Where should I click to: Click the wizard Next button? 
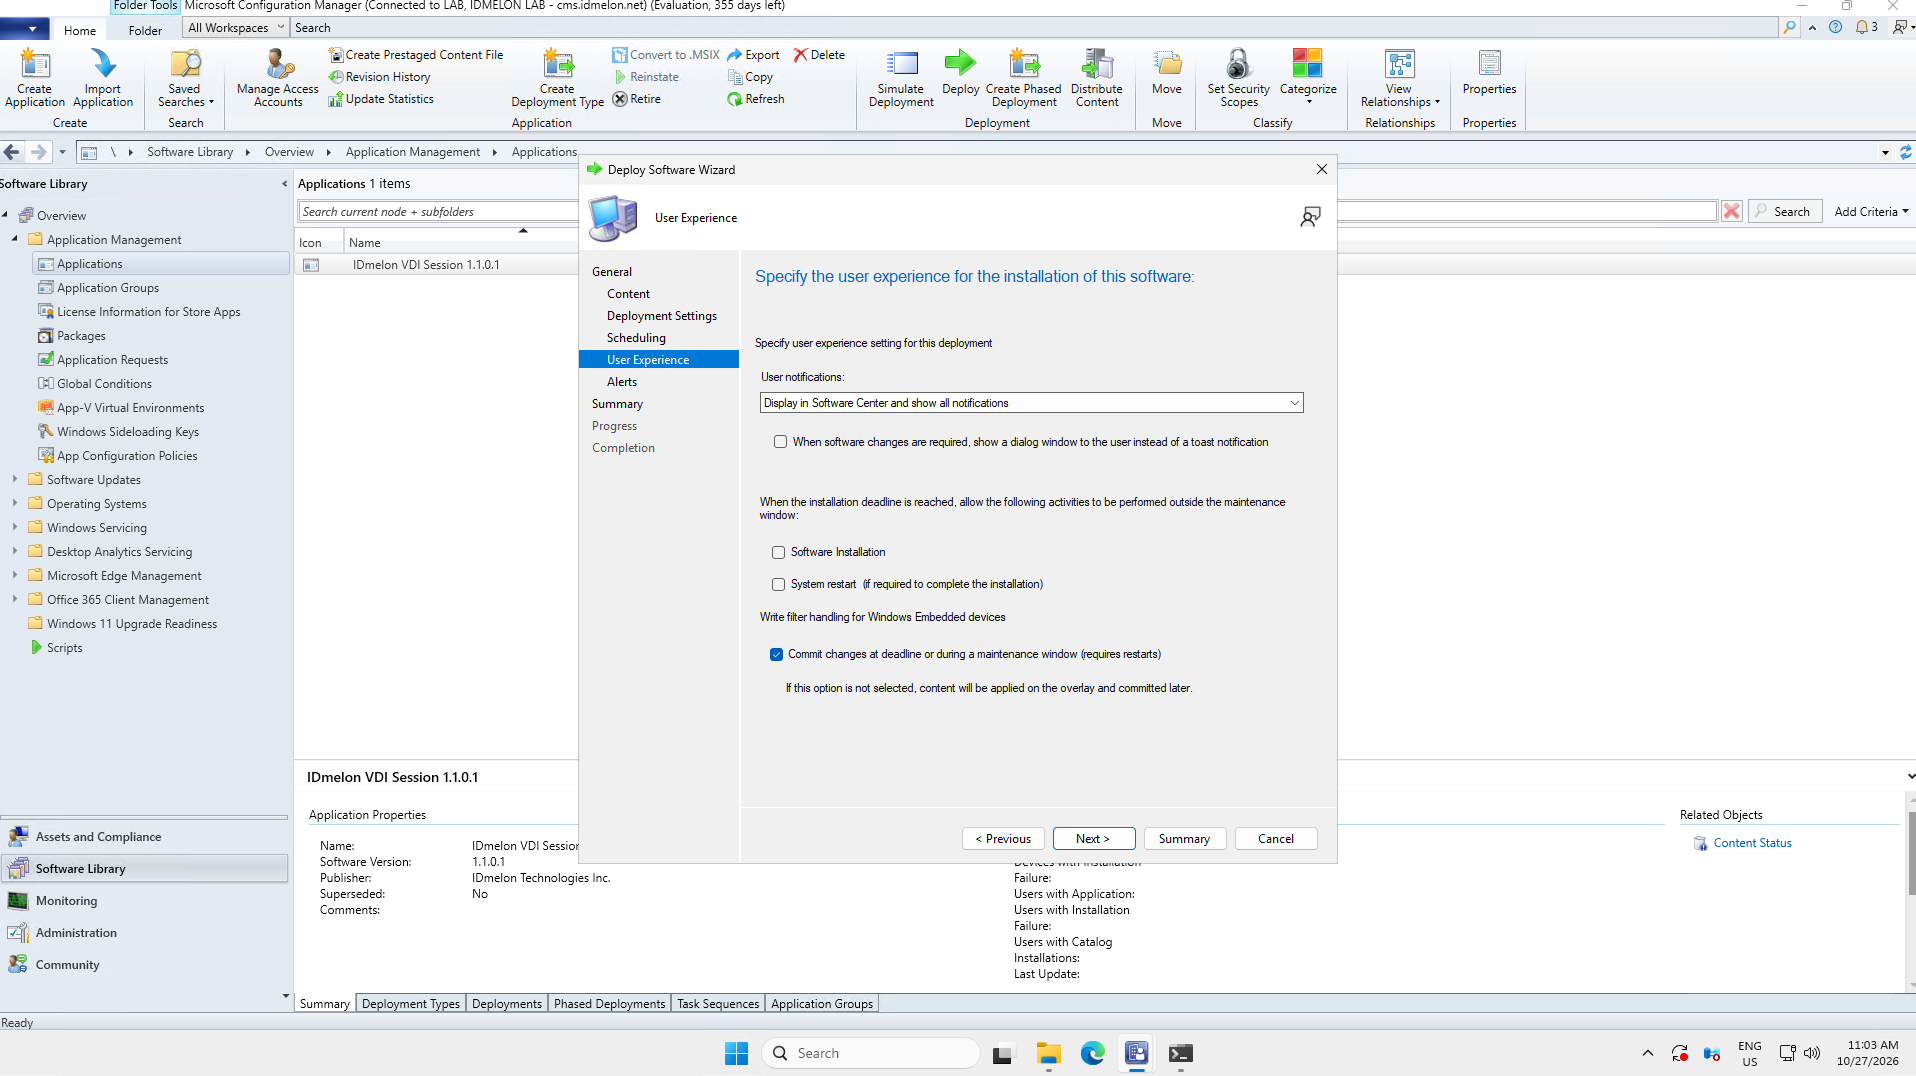point(1094,839)
